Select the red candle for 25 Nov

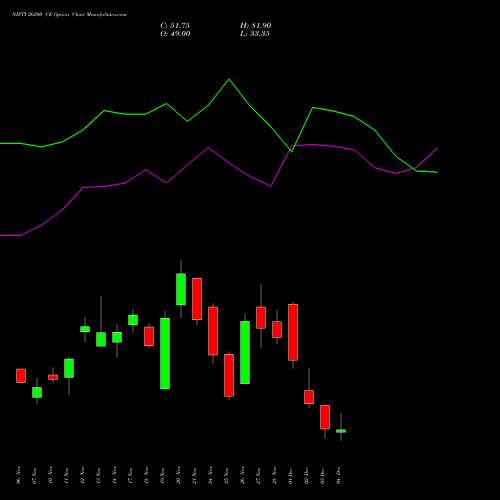[229, 375]
